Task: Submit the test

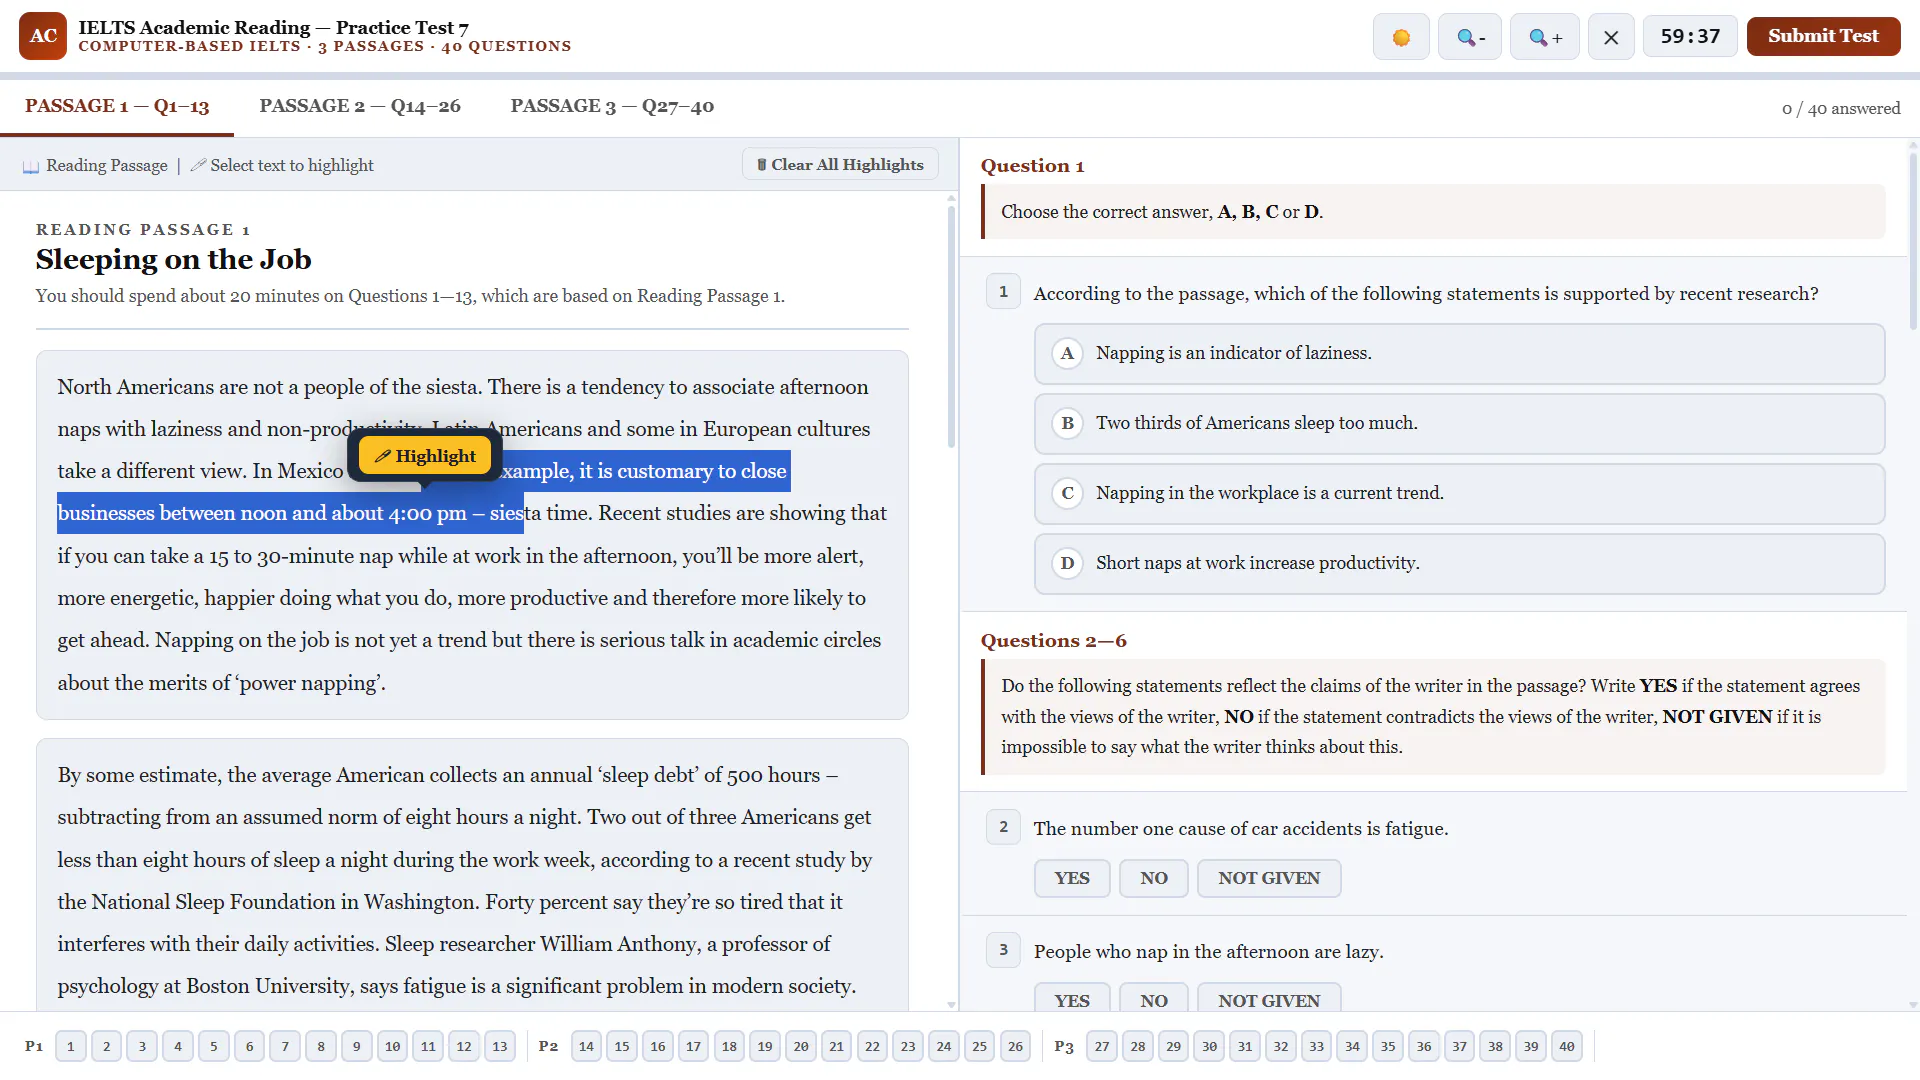Action: (x=1823, y=36)
